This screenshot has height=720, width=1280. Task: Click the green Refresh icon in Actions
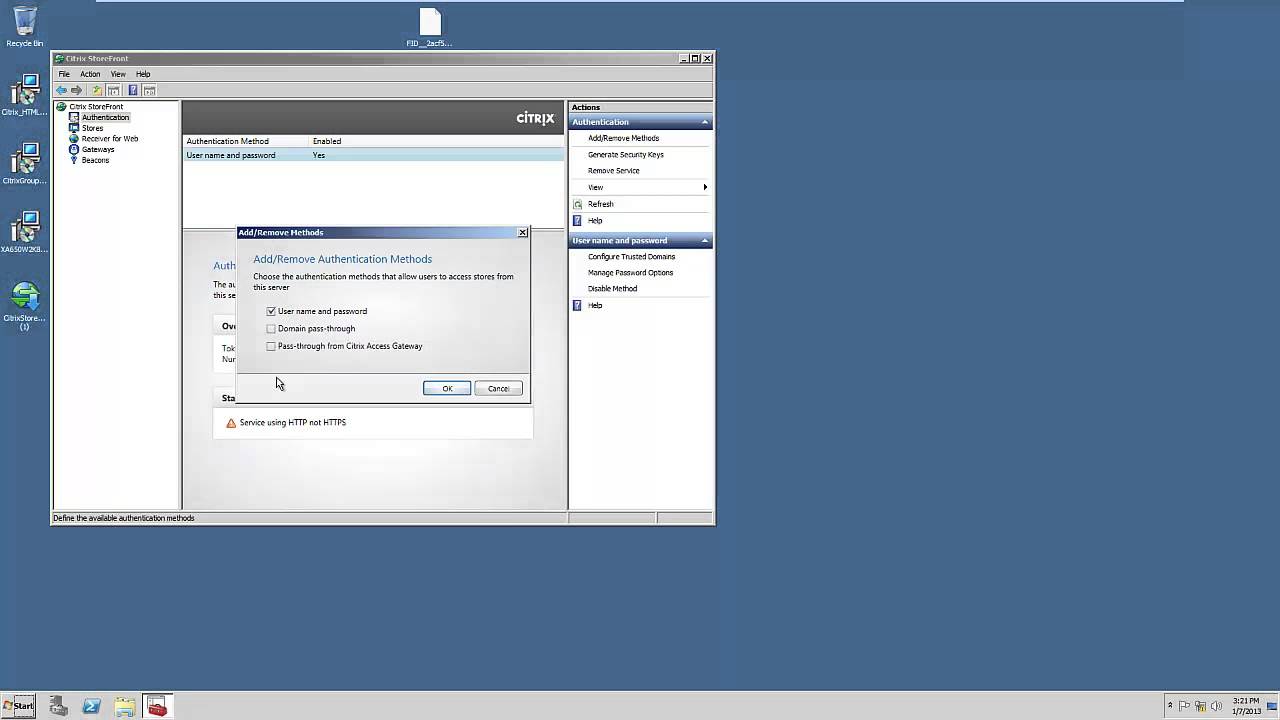577,204
